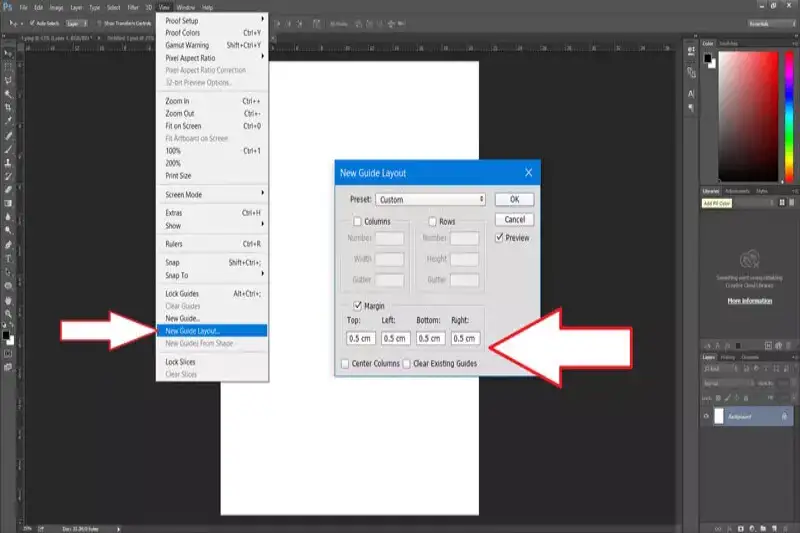Select the Horizontal Type tool
Viewport: 800px width, 533px height.
(8, 257)
